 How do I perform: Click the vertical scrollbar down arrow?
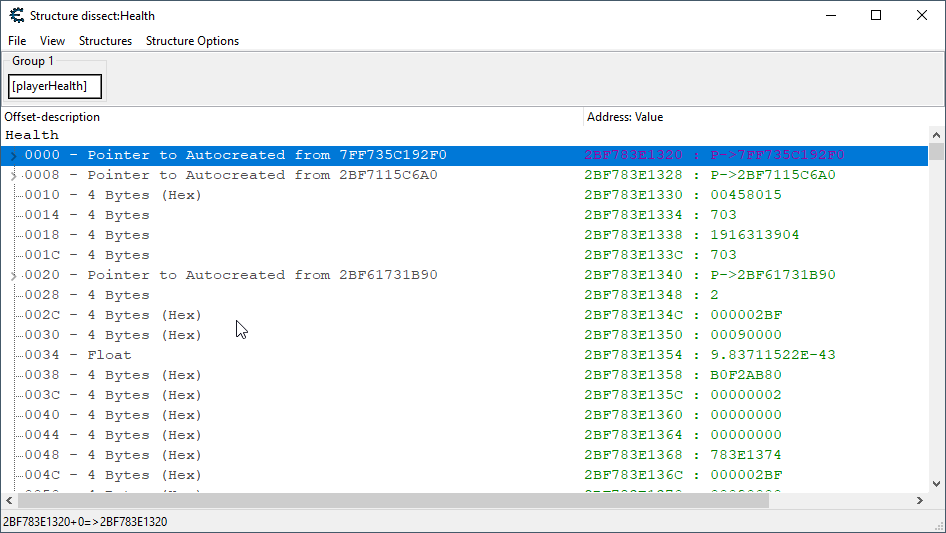pyautogui.click(x=936, y=483)
